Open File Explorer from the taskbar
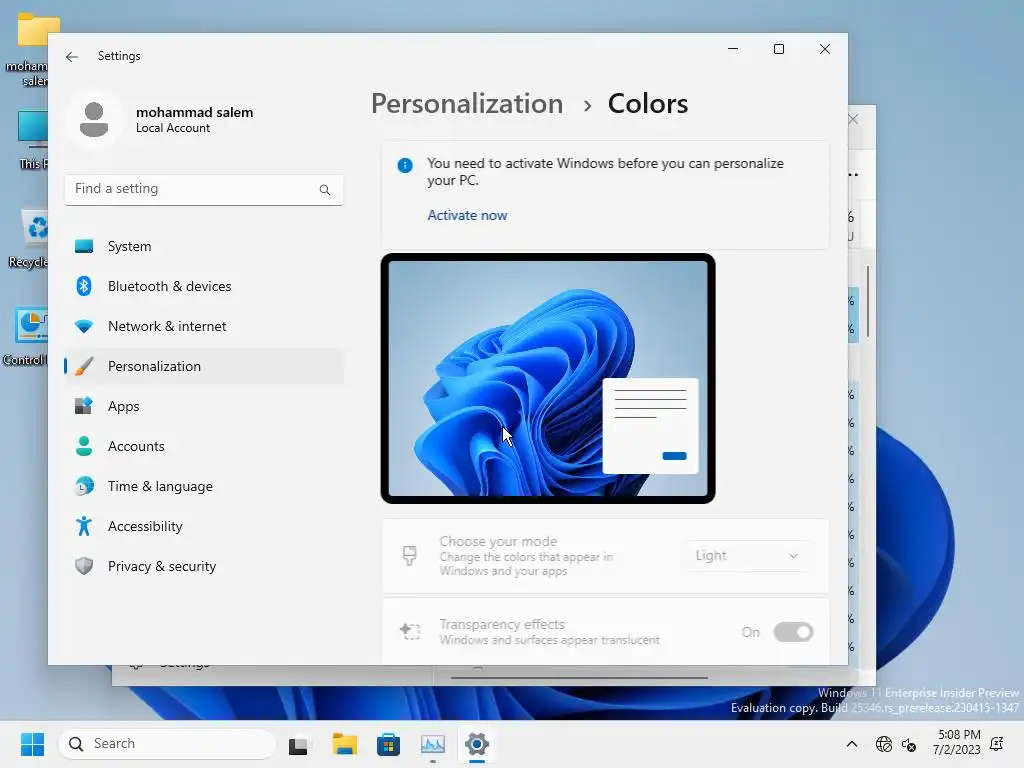The height and width of the screenshot is (768, 1024). [344, 744]
